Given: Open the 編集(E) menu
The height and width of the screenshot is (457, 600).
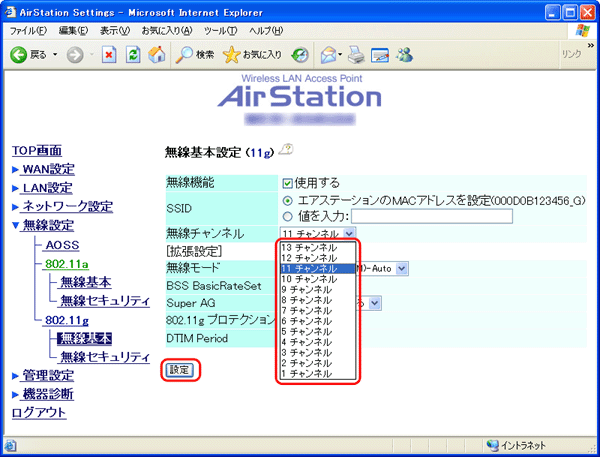Looking at the screenshot, I should (x=73, y=31).
